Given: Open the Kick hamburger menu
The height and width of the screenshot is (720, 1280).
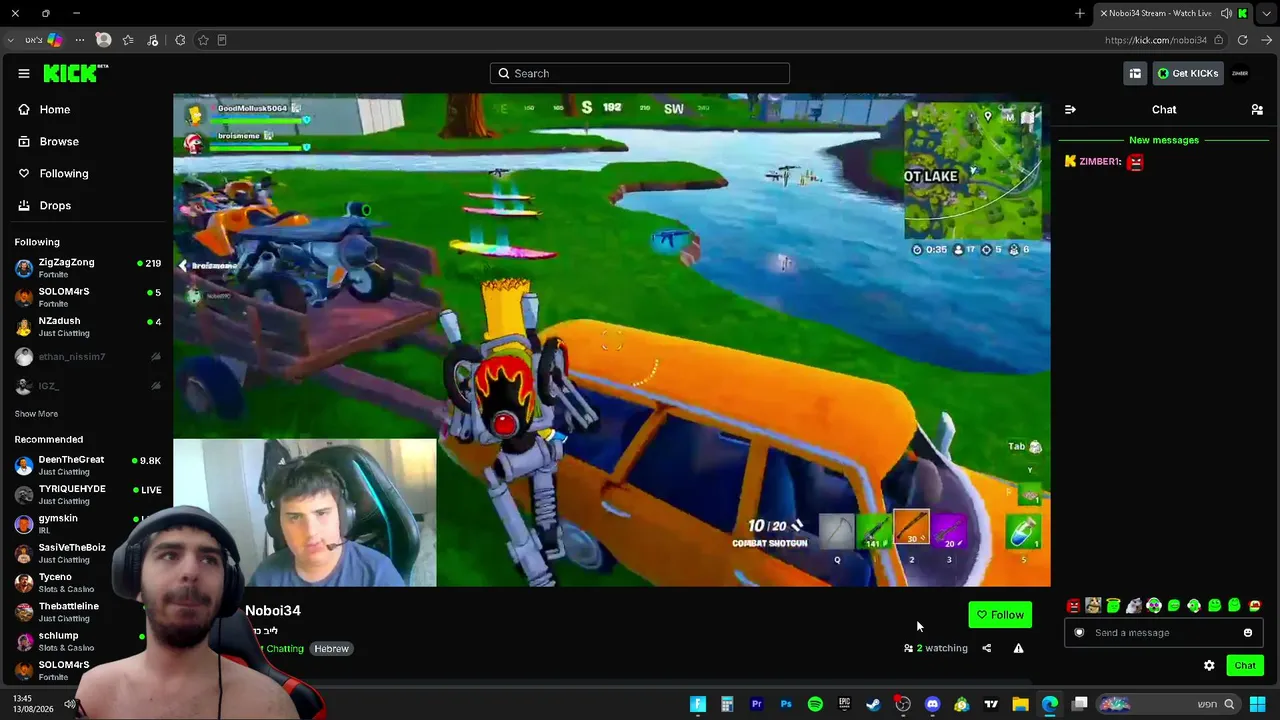Looking at the screenshot, I should 24,73.
